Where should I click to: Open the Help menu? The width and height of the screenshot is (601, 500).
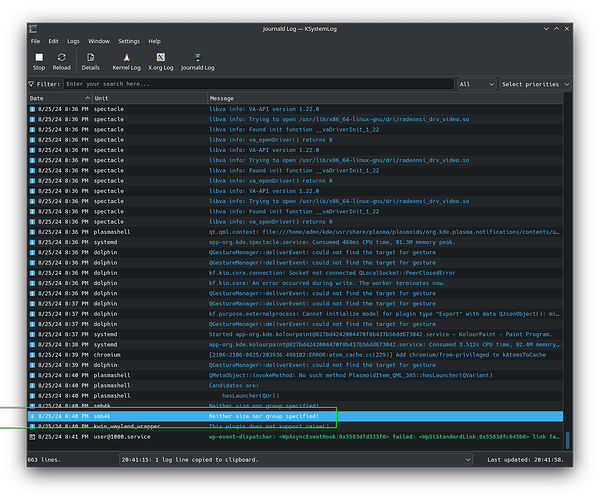tap(154, 41)
